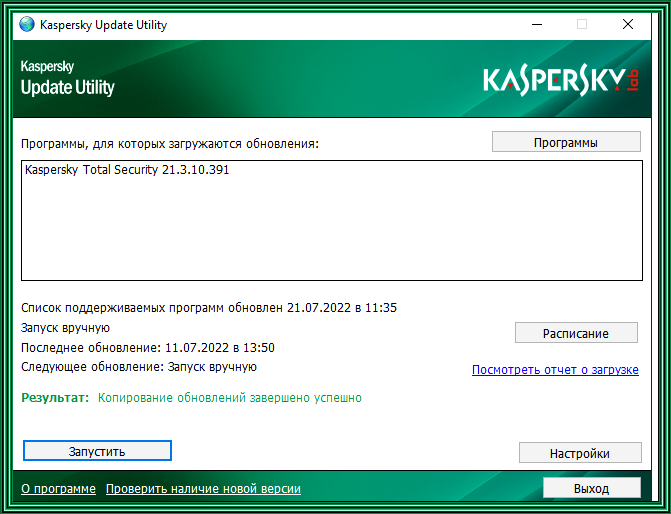
Task: Click Посмотреть отчет о загрузке link
Action: click(x=555, y=370)
